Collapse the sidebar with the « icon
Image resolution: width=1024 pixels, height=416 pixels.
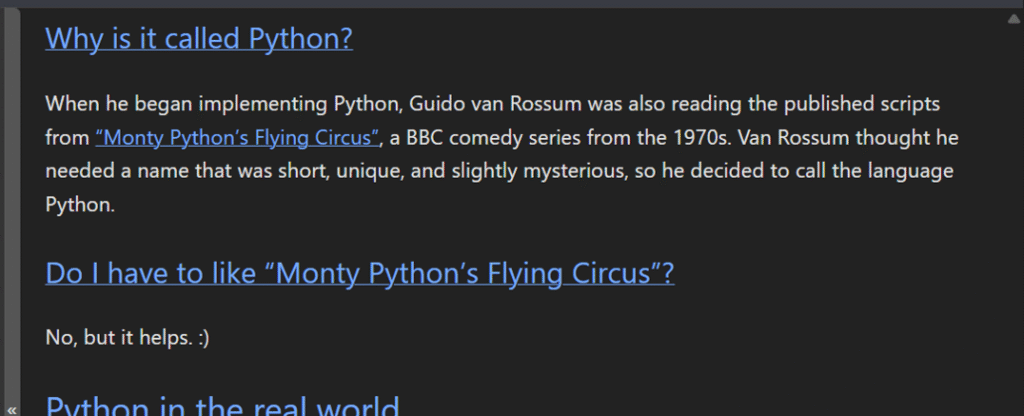(x=12, y=409)
